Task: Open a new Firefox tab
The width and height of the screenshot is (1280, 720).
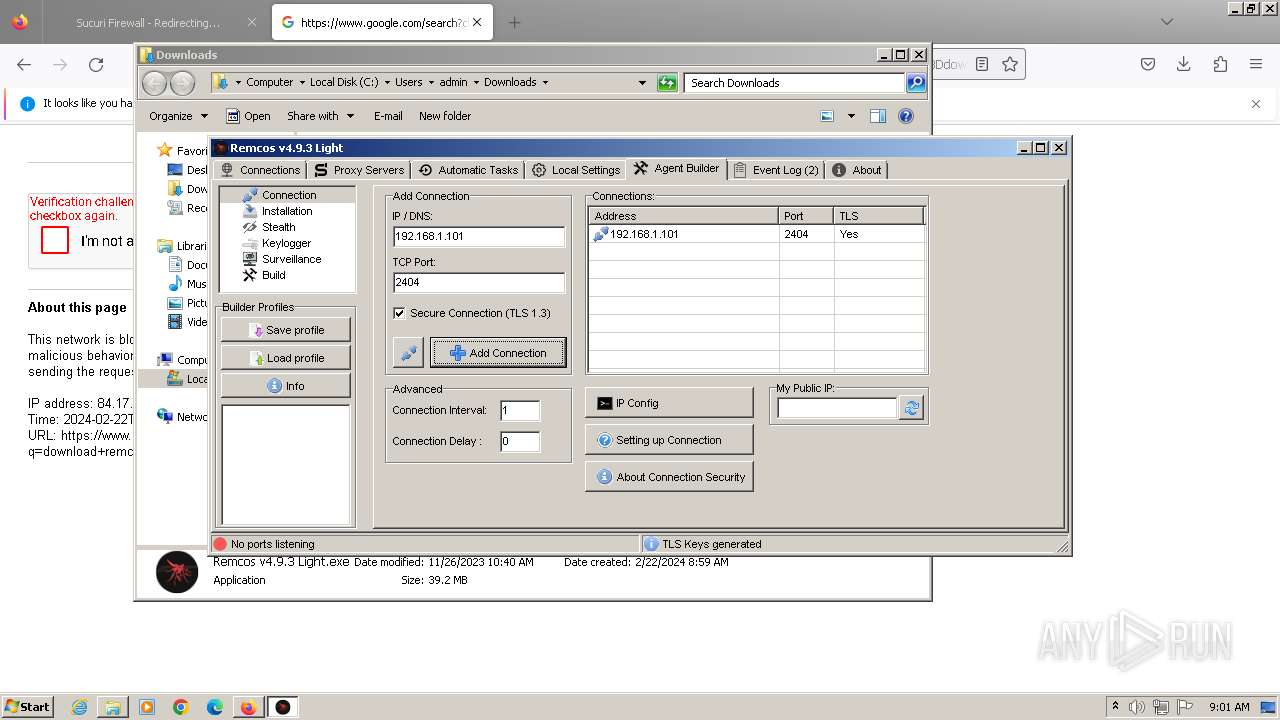Action: click(514, 22)
